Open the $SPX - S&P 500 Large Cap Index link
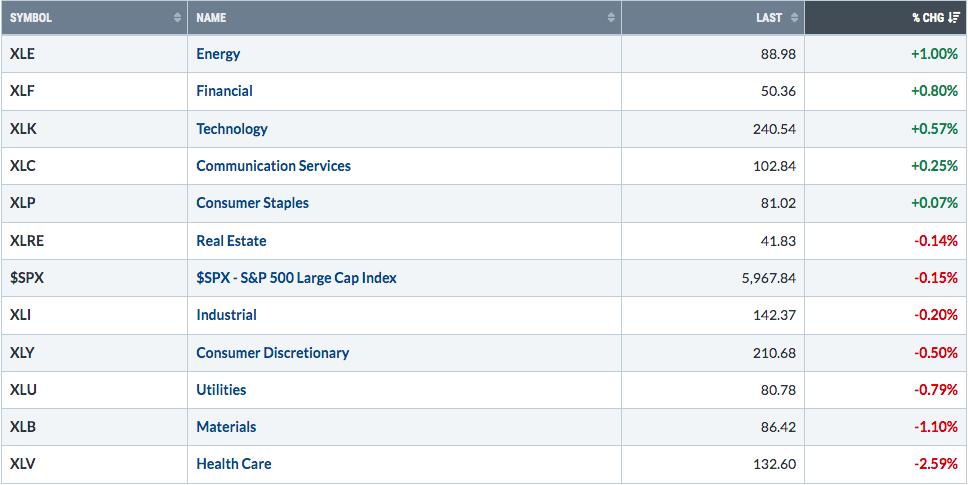The width and height of the screenshot is (968, 485). 296,278
